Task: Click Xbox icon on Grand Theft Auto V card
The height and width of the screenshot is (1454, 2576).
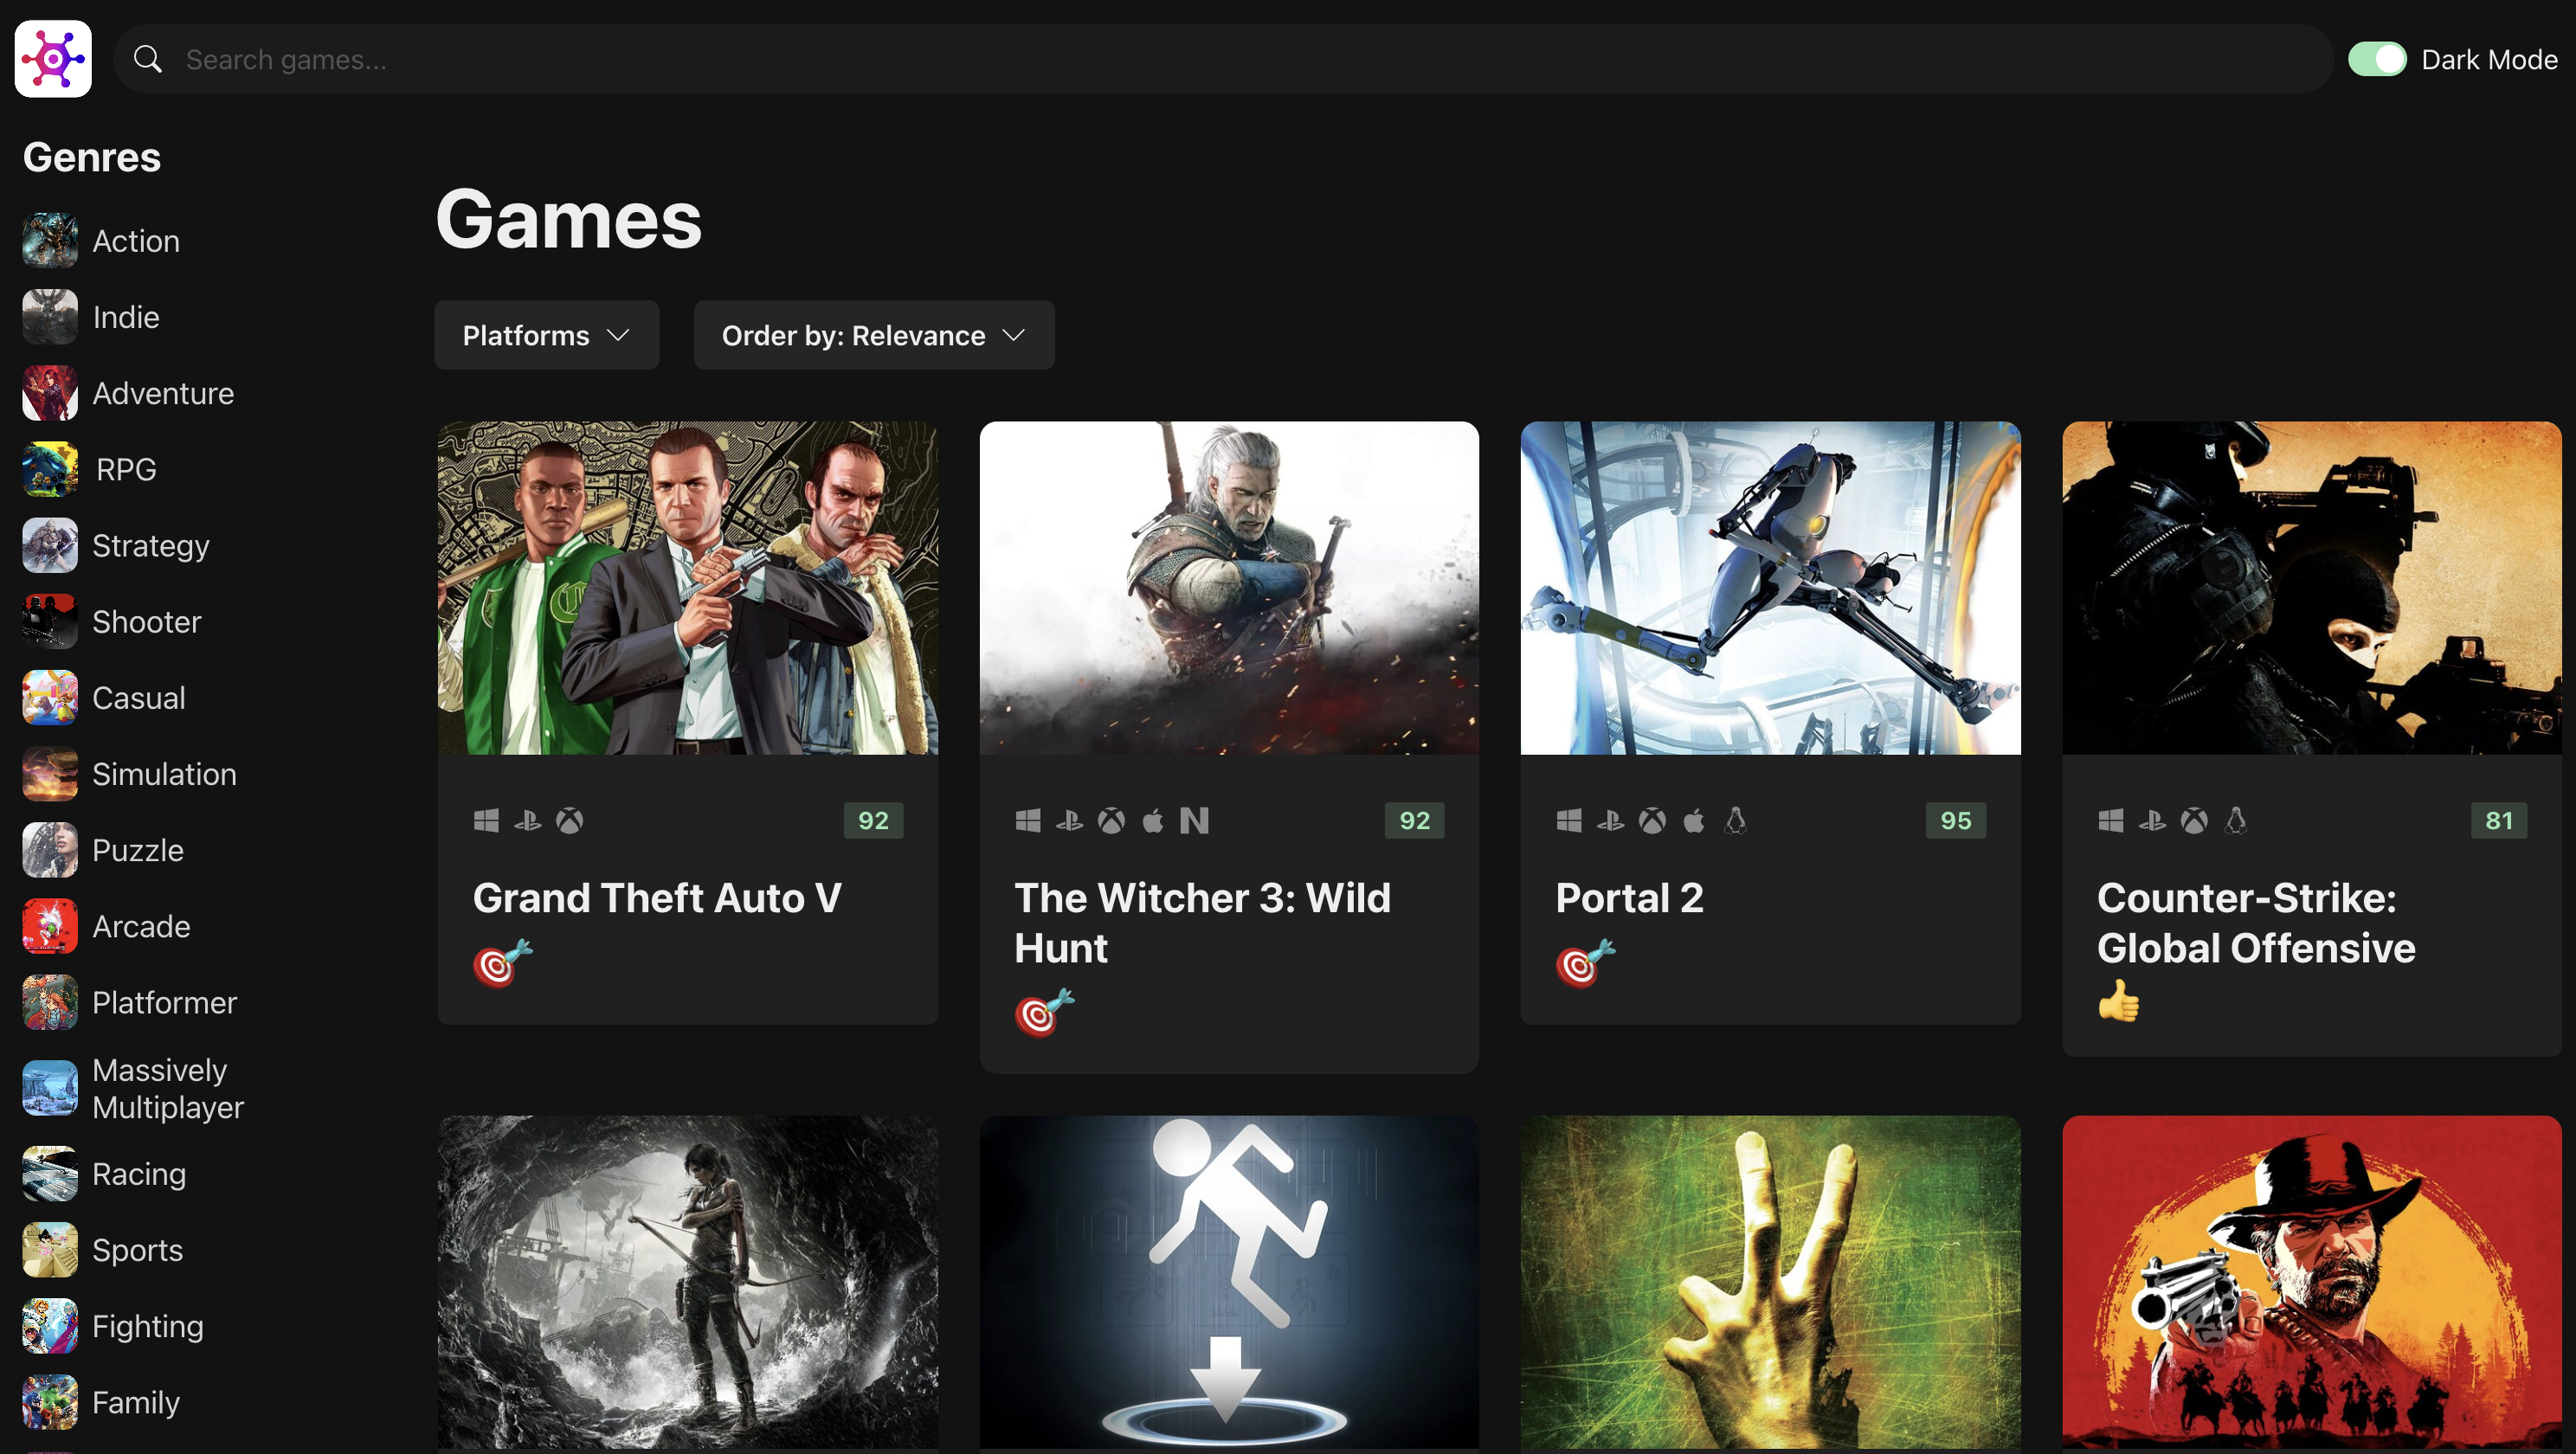Action: point(570,821)
